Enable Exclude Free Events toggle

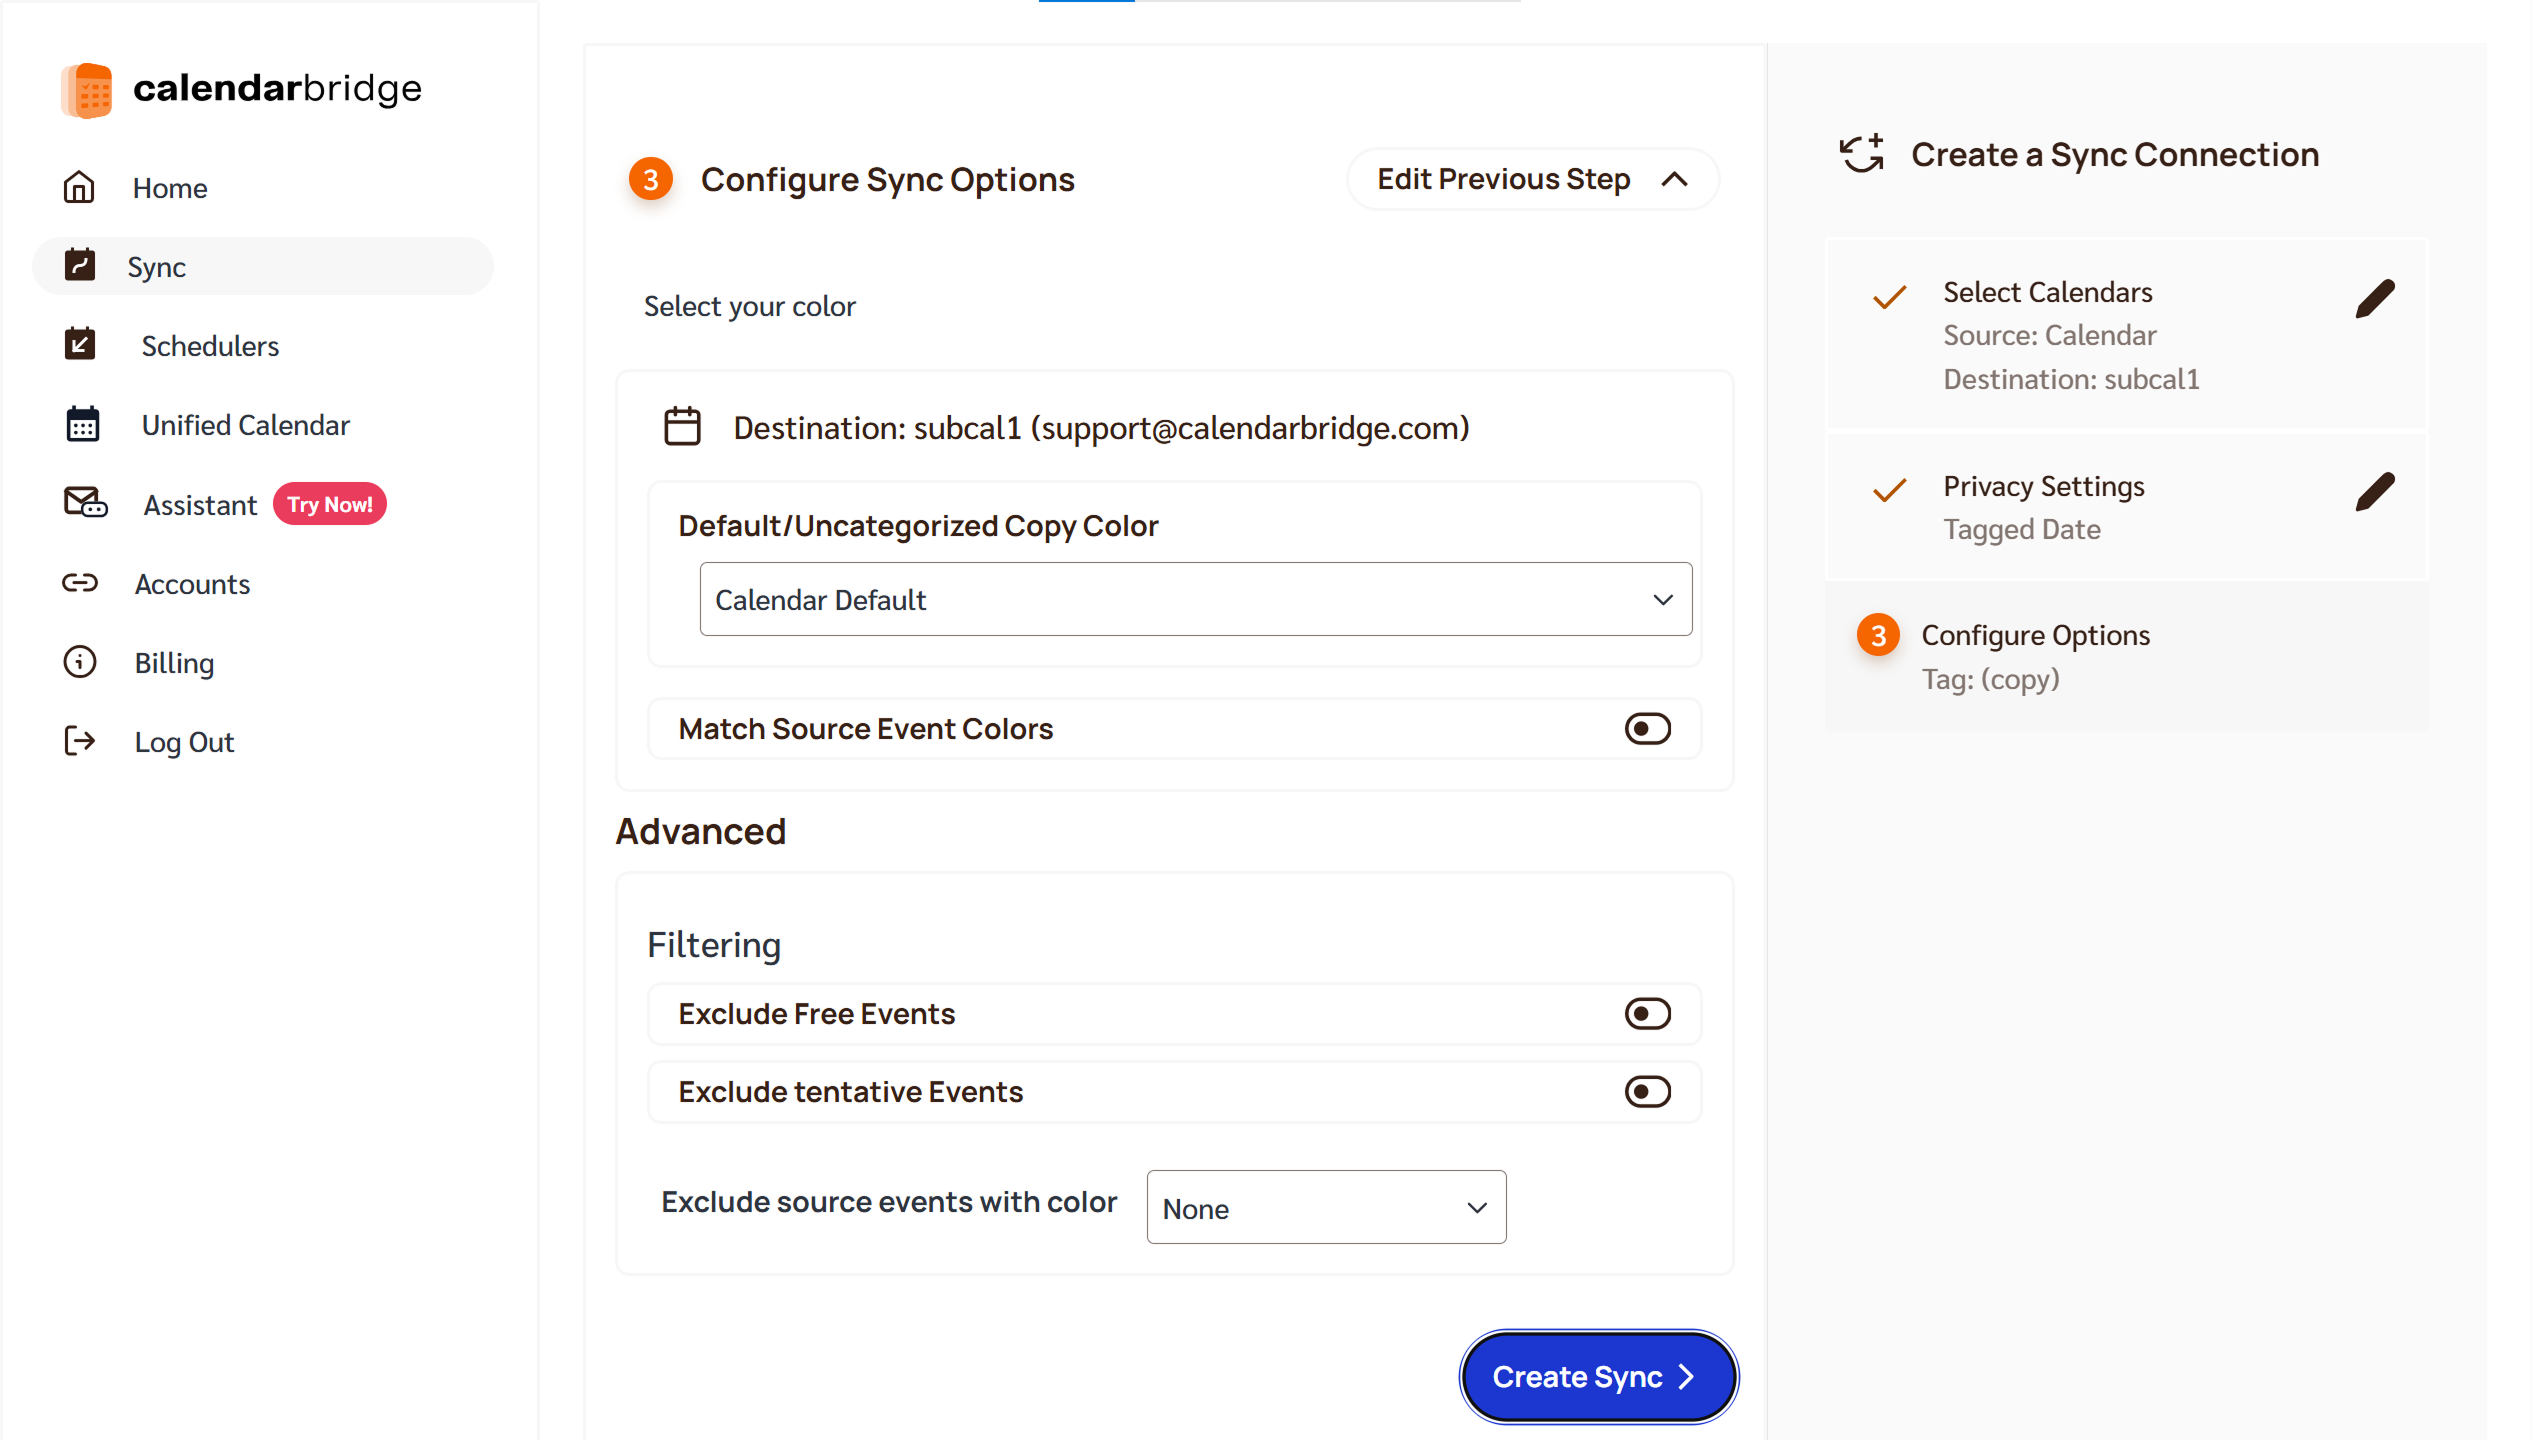pos(1648,1014)
